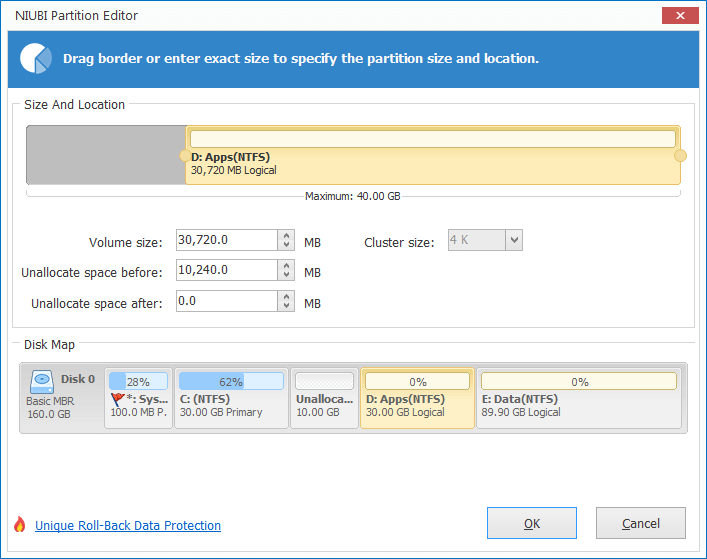This screenshot has height=559, width=707.
Task: Click the Unallocate space after field
Action: point(227,301)
